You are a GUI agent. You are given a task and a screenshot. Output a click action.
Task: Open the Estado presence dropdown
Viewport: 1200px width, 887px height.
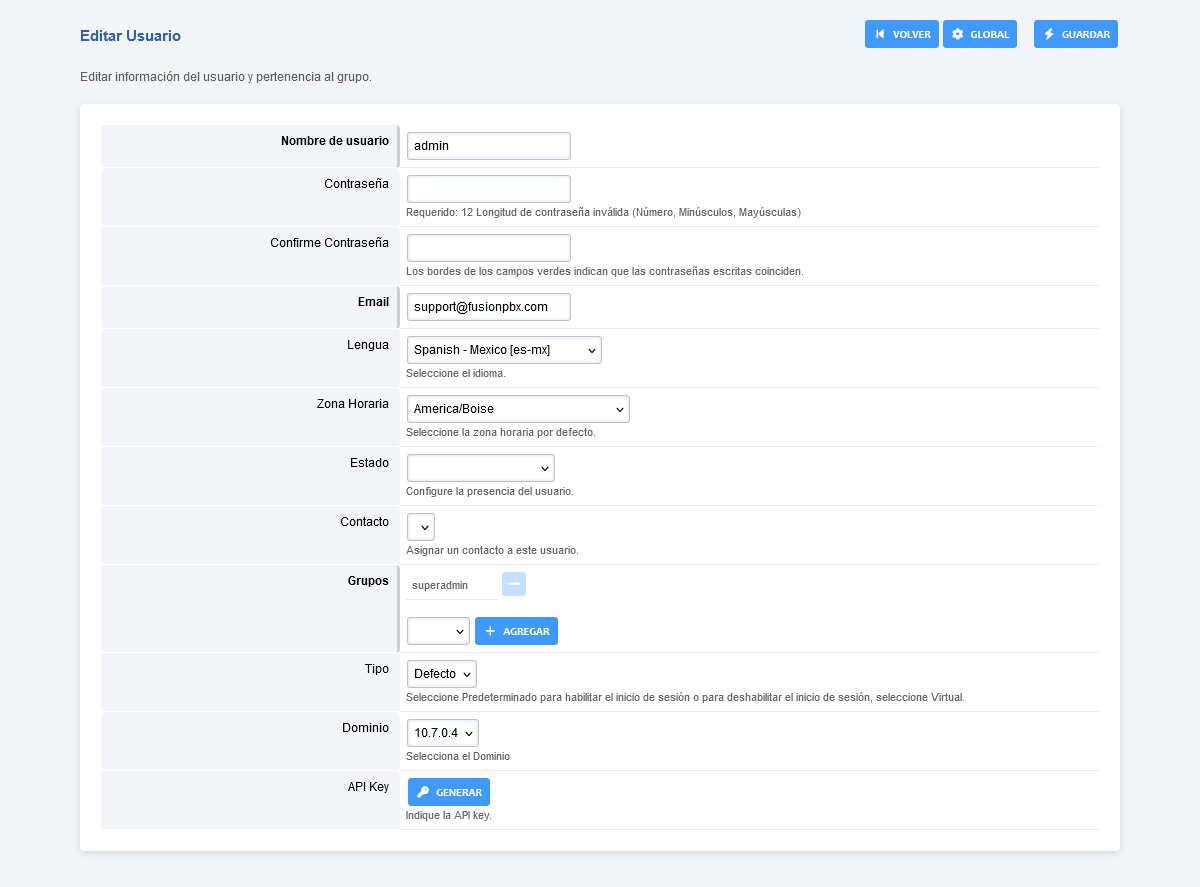pos(480,468)
